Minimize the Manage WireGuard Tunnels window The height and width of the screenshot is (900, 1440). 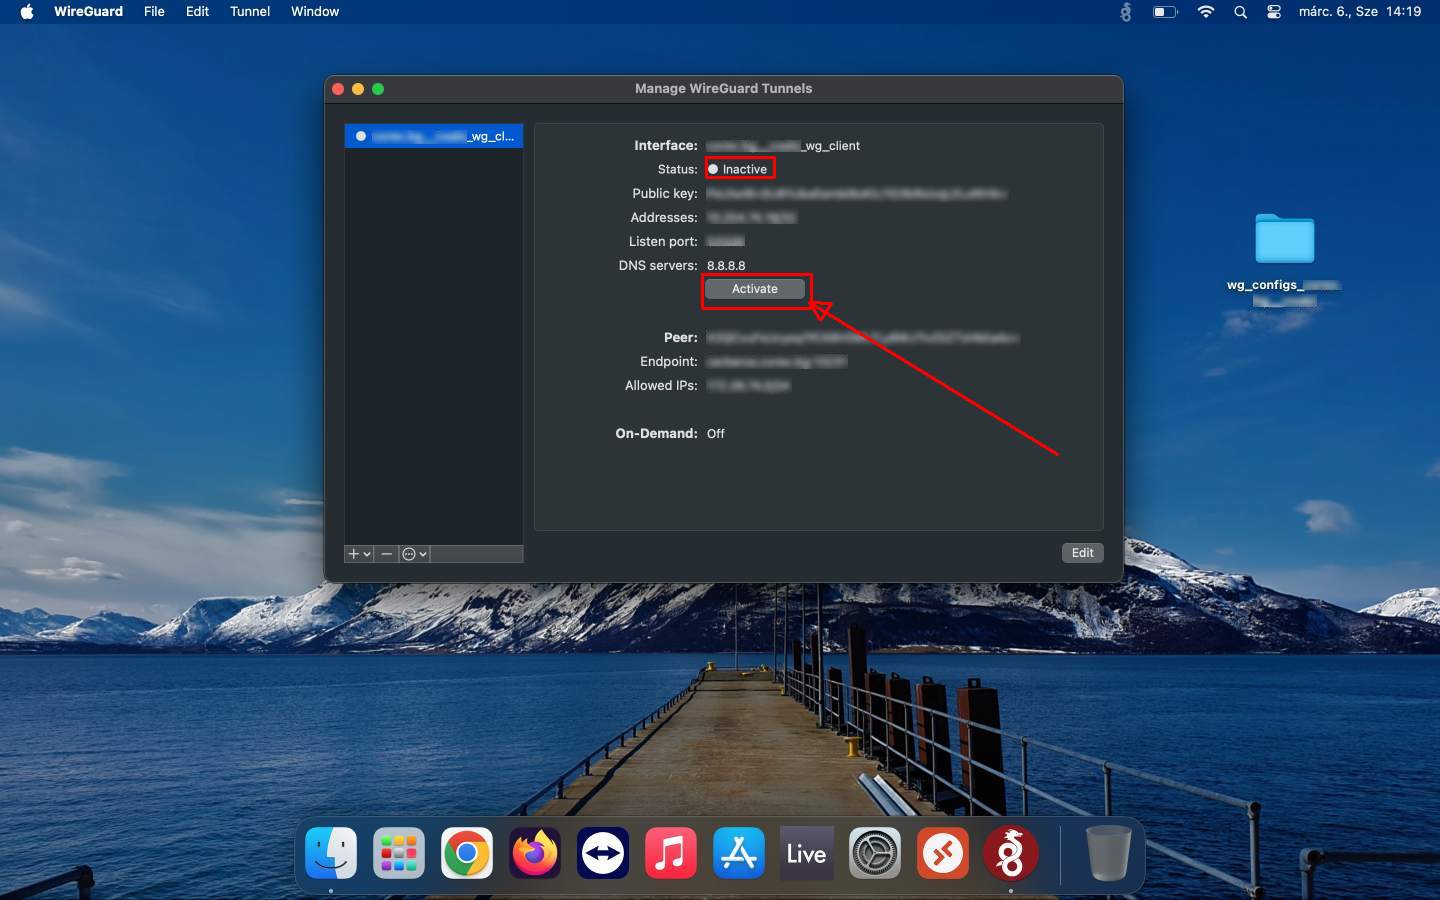pyautogui.click(x=358, y=89)
